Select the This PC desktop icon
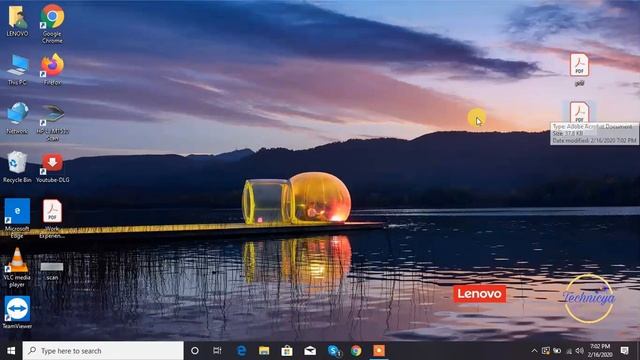Image resolution: width=640 pixels, height=360 pixels. 18,69
